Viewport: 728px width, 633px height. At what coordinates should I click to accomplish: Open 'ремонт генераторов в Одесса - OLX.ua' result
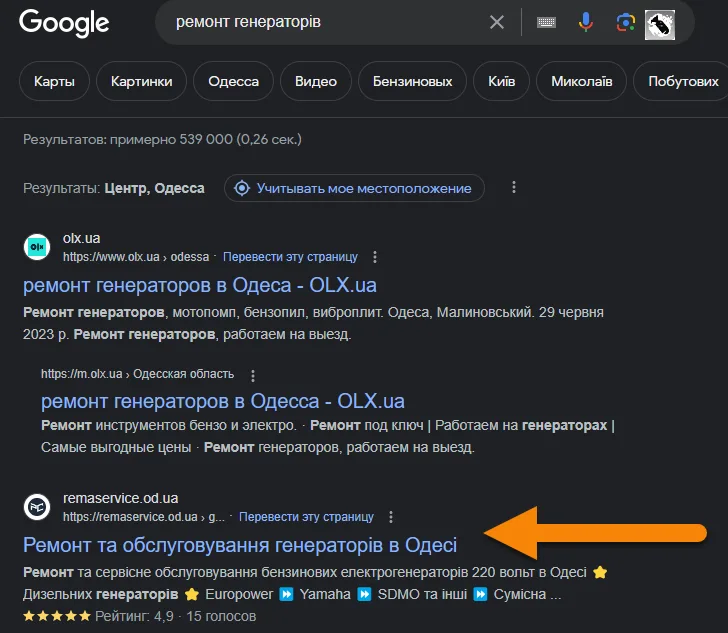pos(223,401)
